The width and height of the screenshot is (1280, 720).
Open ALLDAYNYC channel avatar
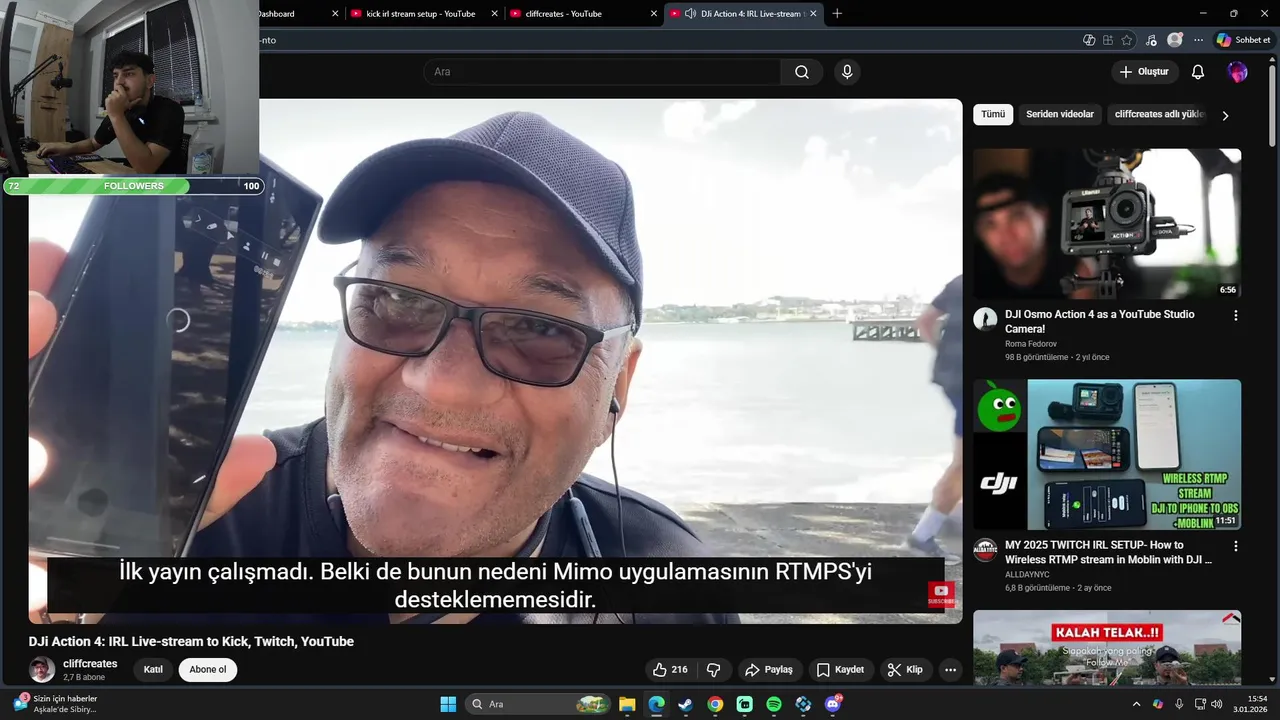click(985, 550)
